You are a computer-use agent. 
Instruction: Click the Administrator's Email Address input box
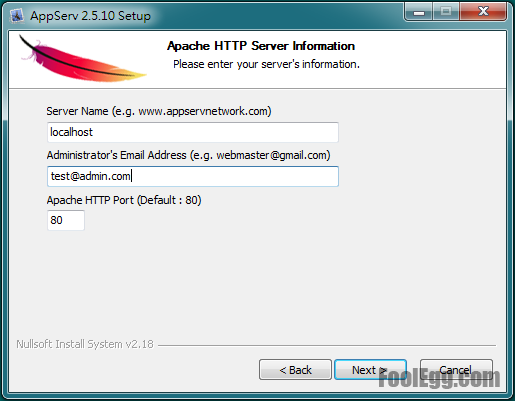tap(193, 176)
